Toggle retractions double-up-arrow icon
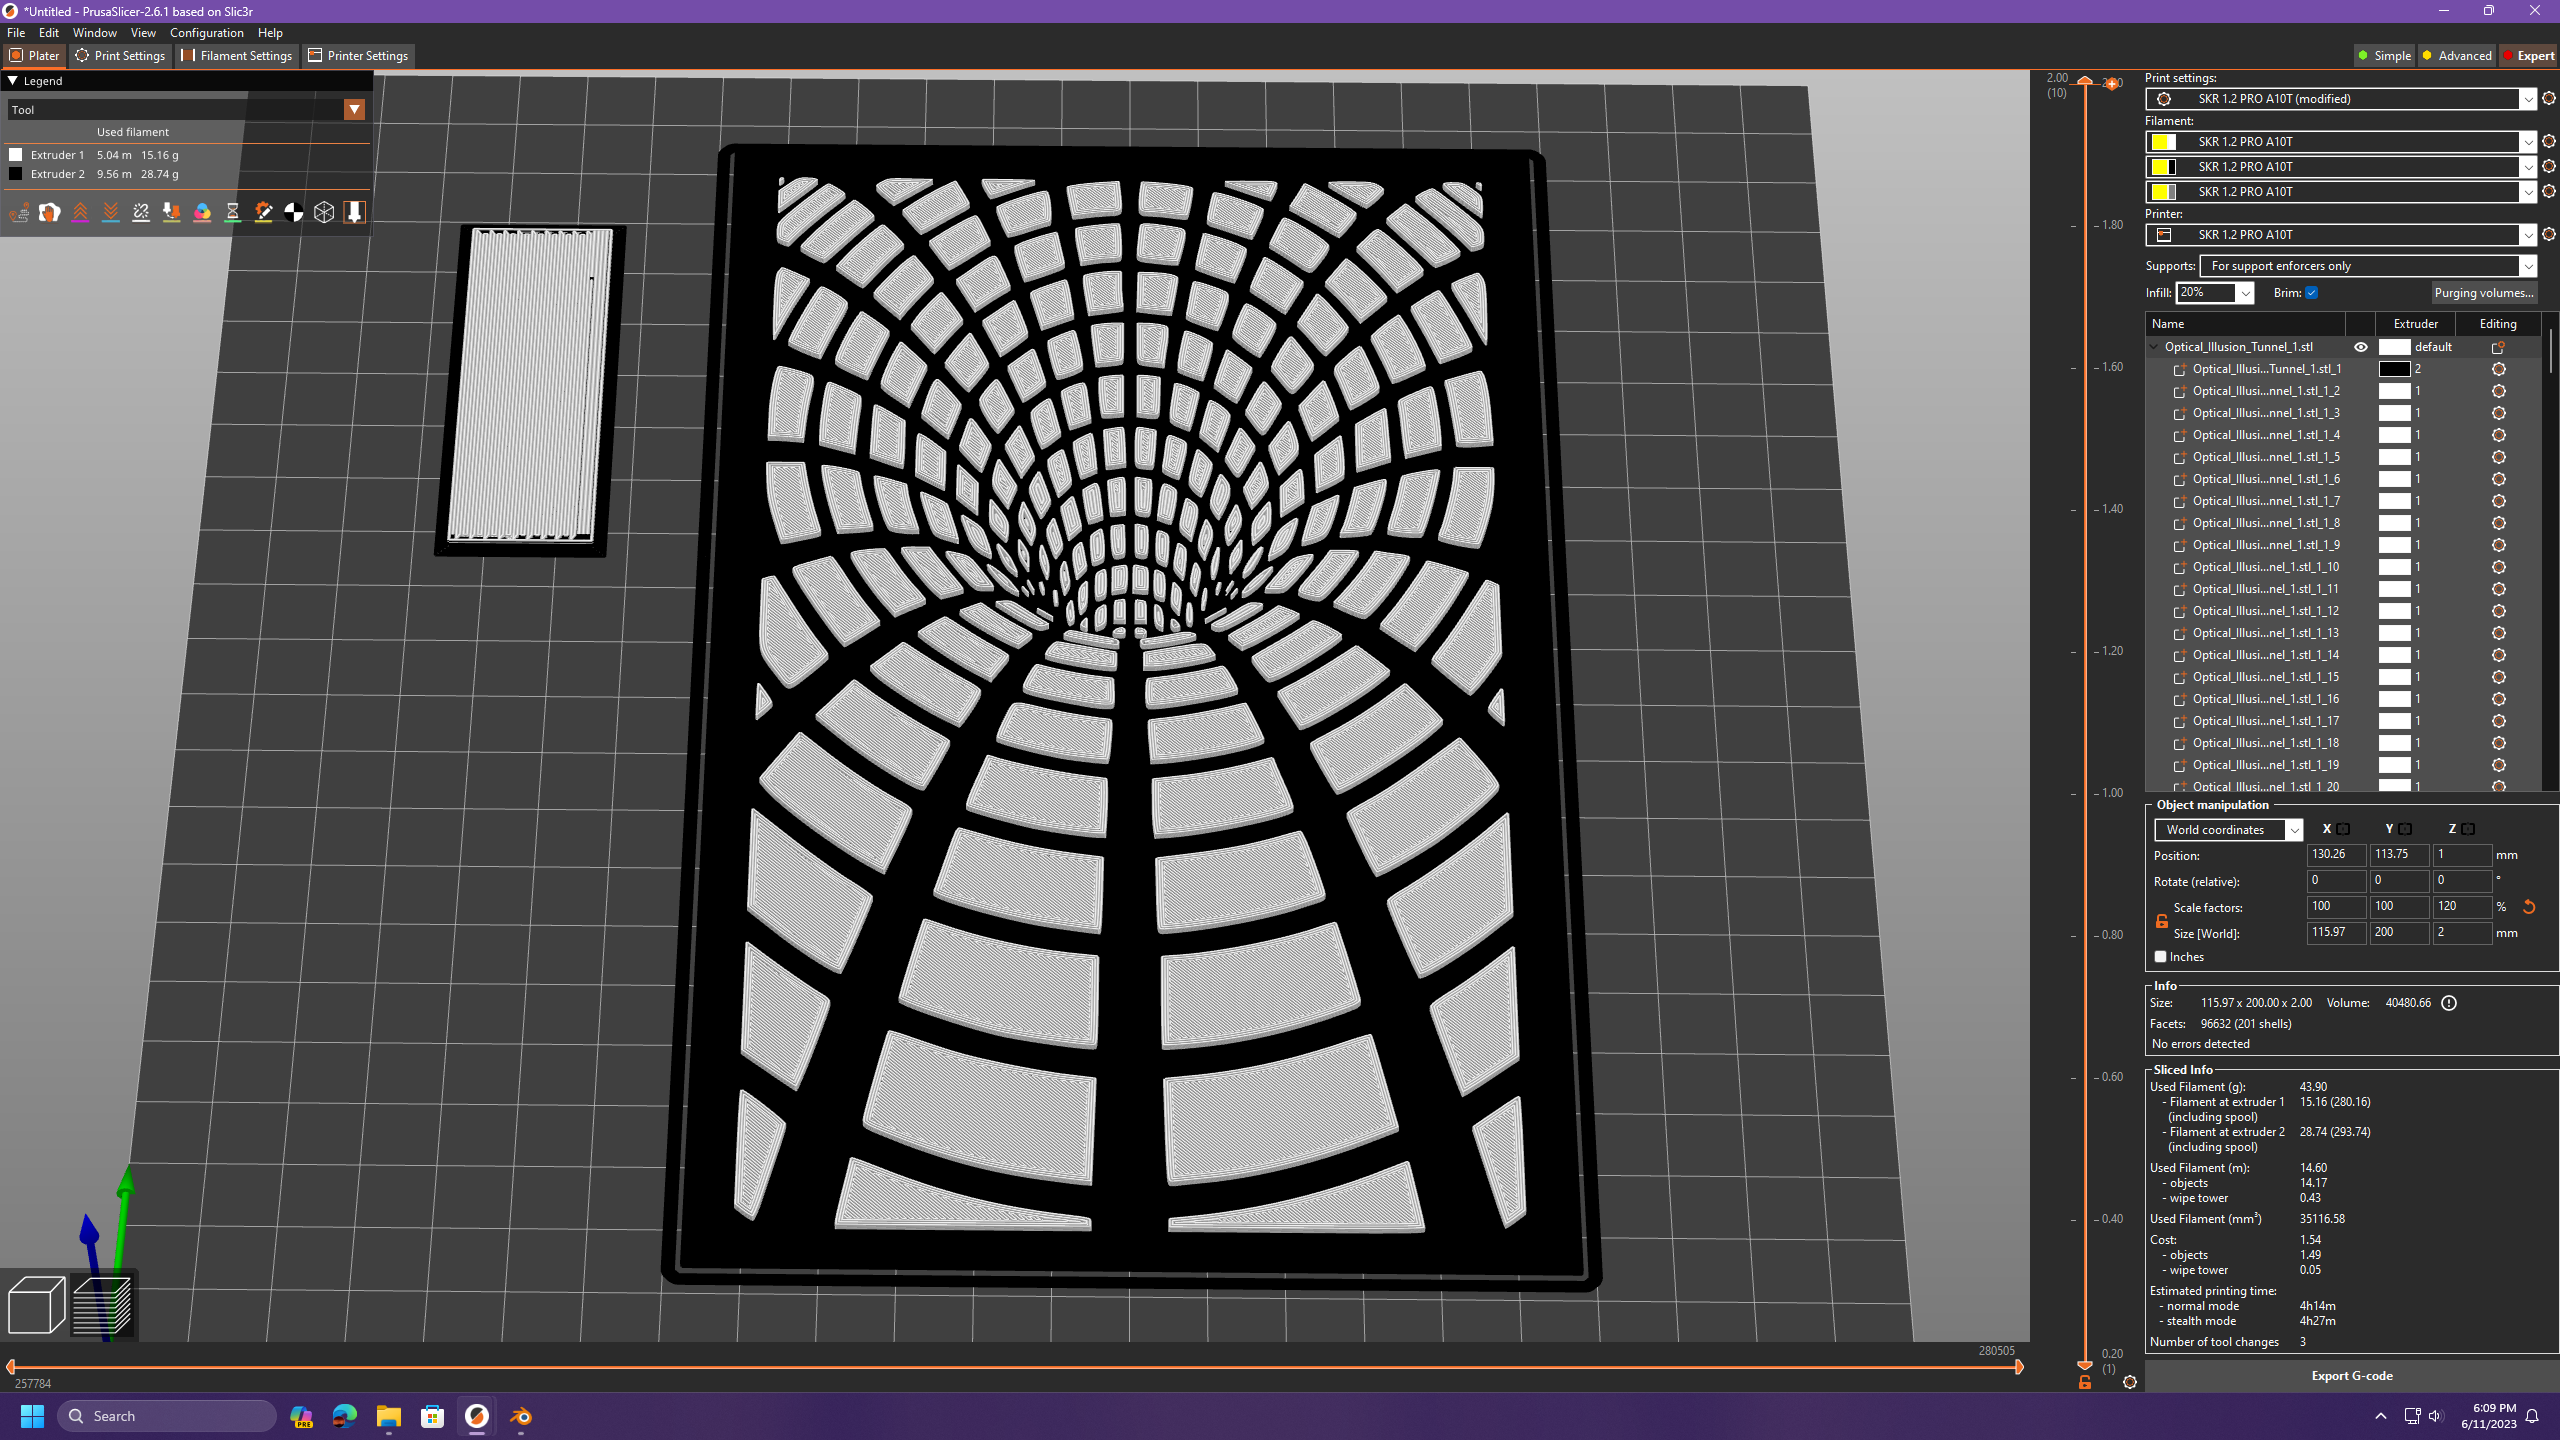The height and width of the screenshot is (1440, 2560). tap(80, 212)
